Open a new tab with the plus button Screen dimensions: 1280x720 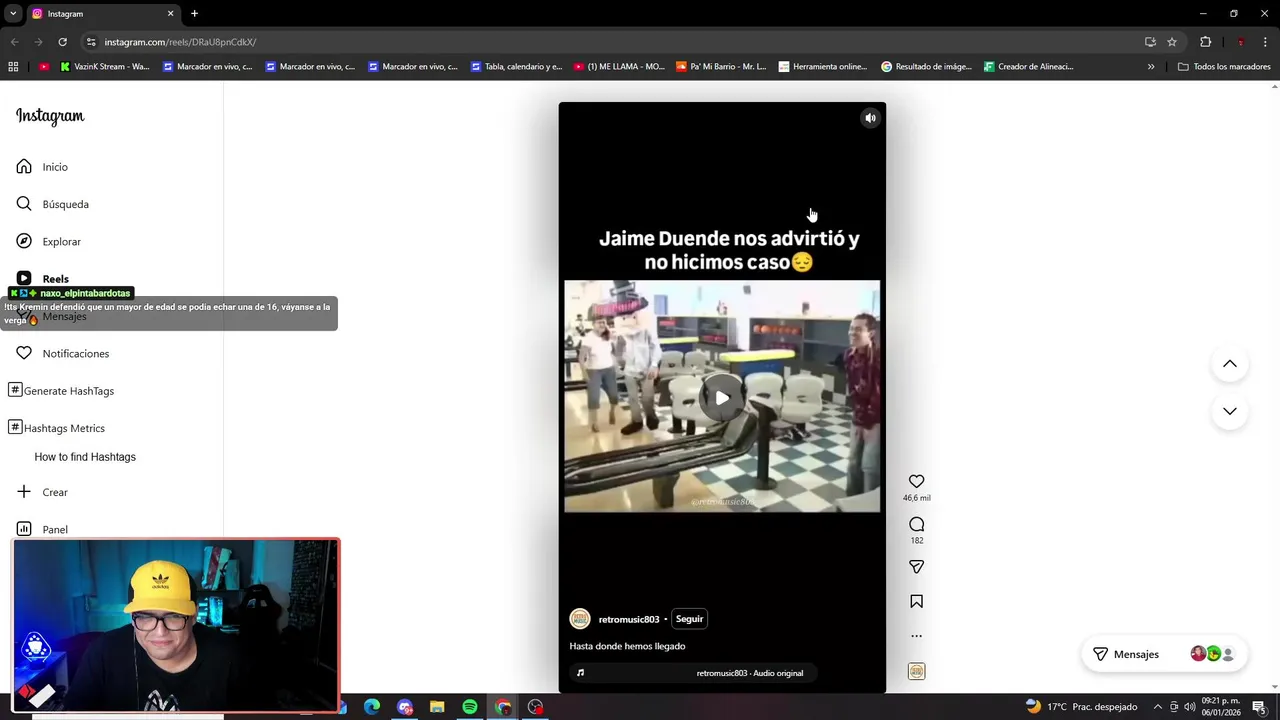pos(194,13)
